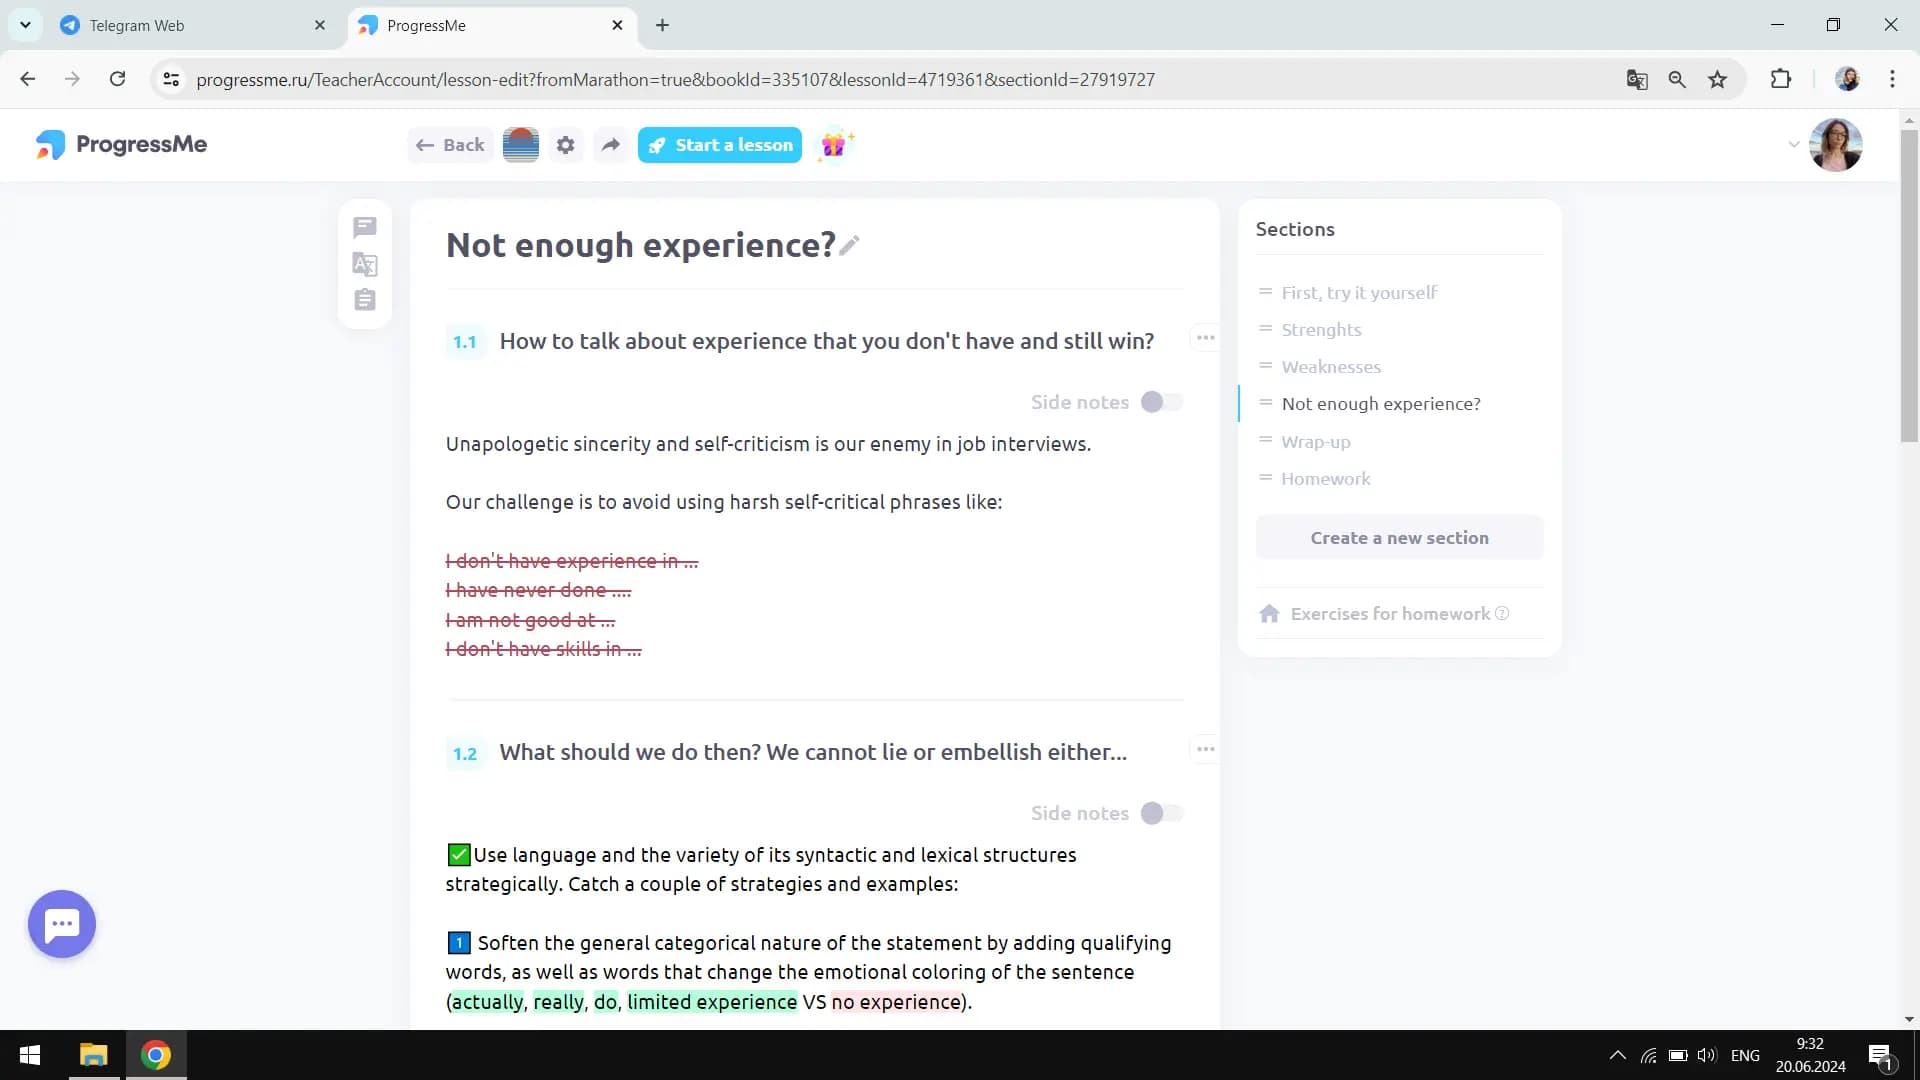Toggle Side notes for exercise 1.2
Viewport: 1920px width, 1080px height.
(x=1161, y=813)
